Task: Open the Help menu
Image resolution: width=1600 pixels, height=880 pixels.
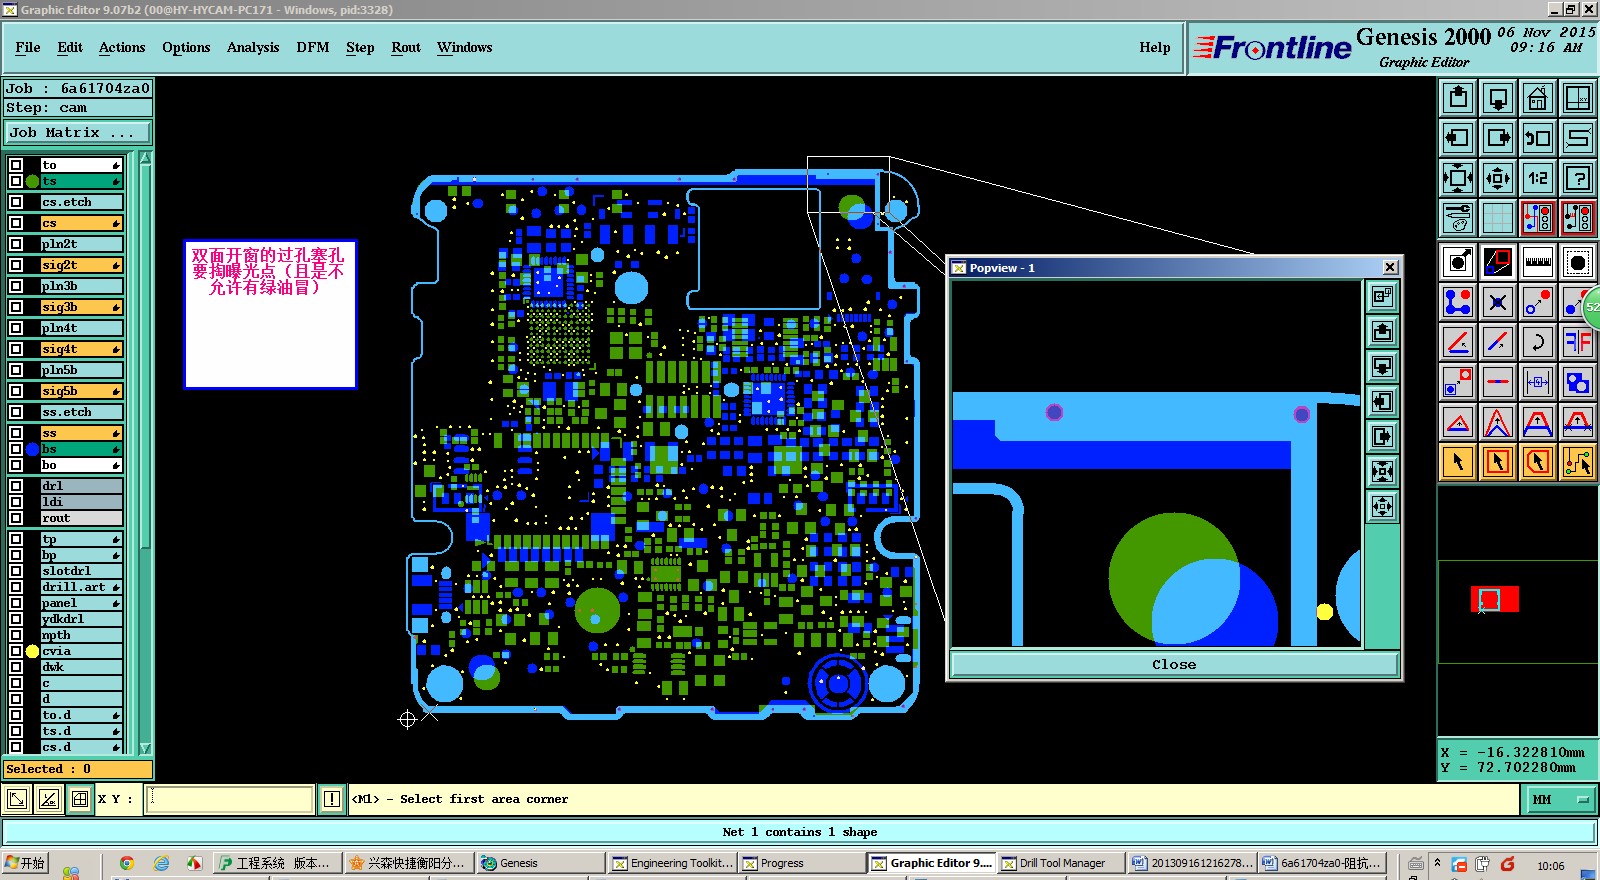Action: tap(1155, 47)
